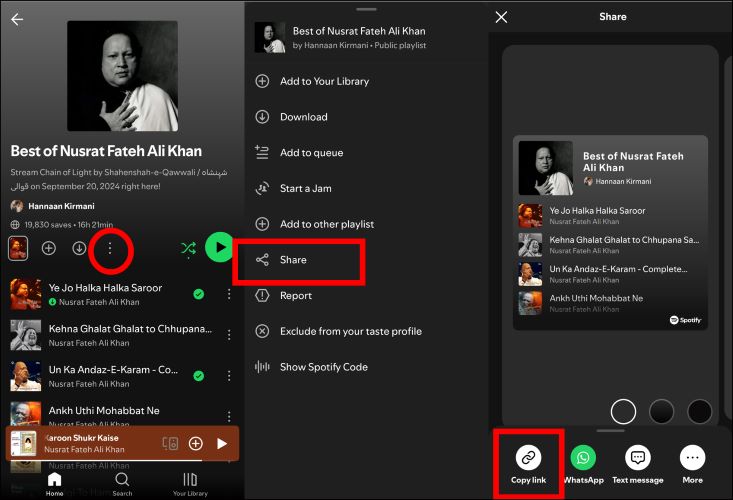Screen dimensions: 733x500
Task: Resume playback in the now playing bar
Action: point(222,443)
